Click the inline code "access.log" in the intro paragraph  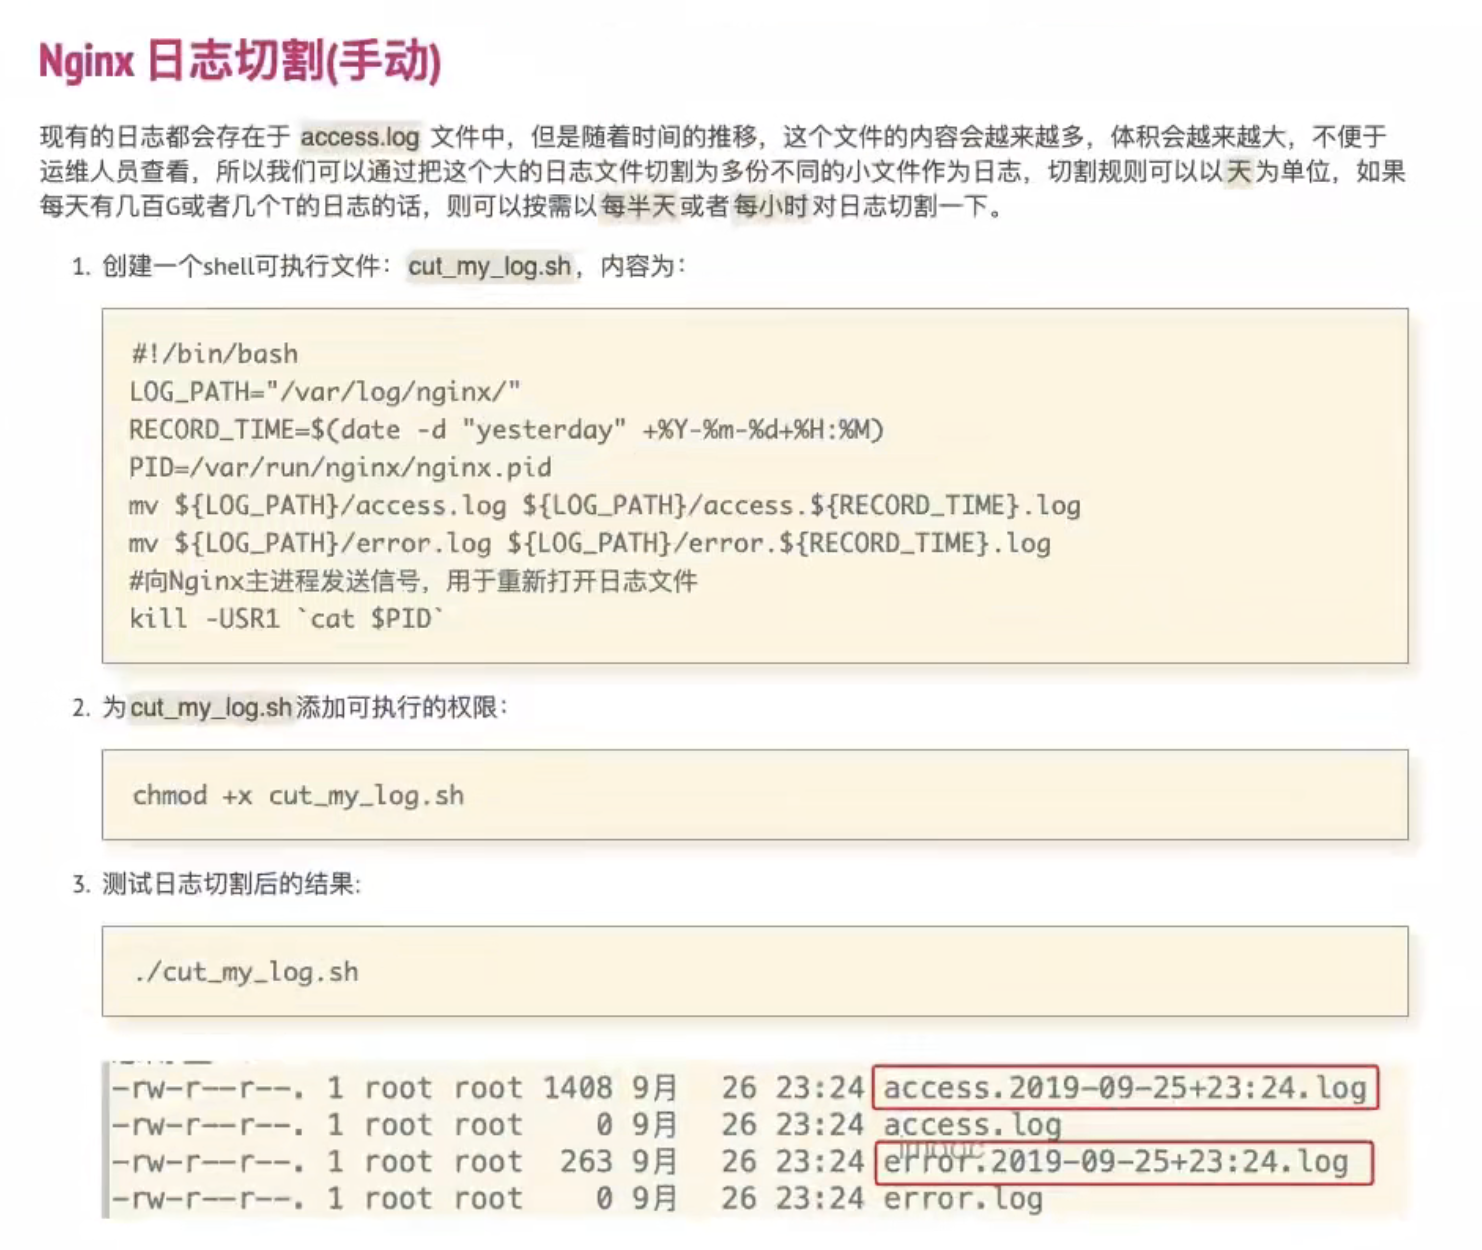[360, 137]
